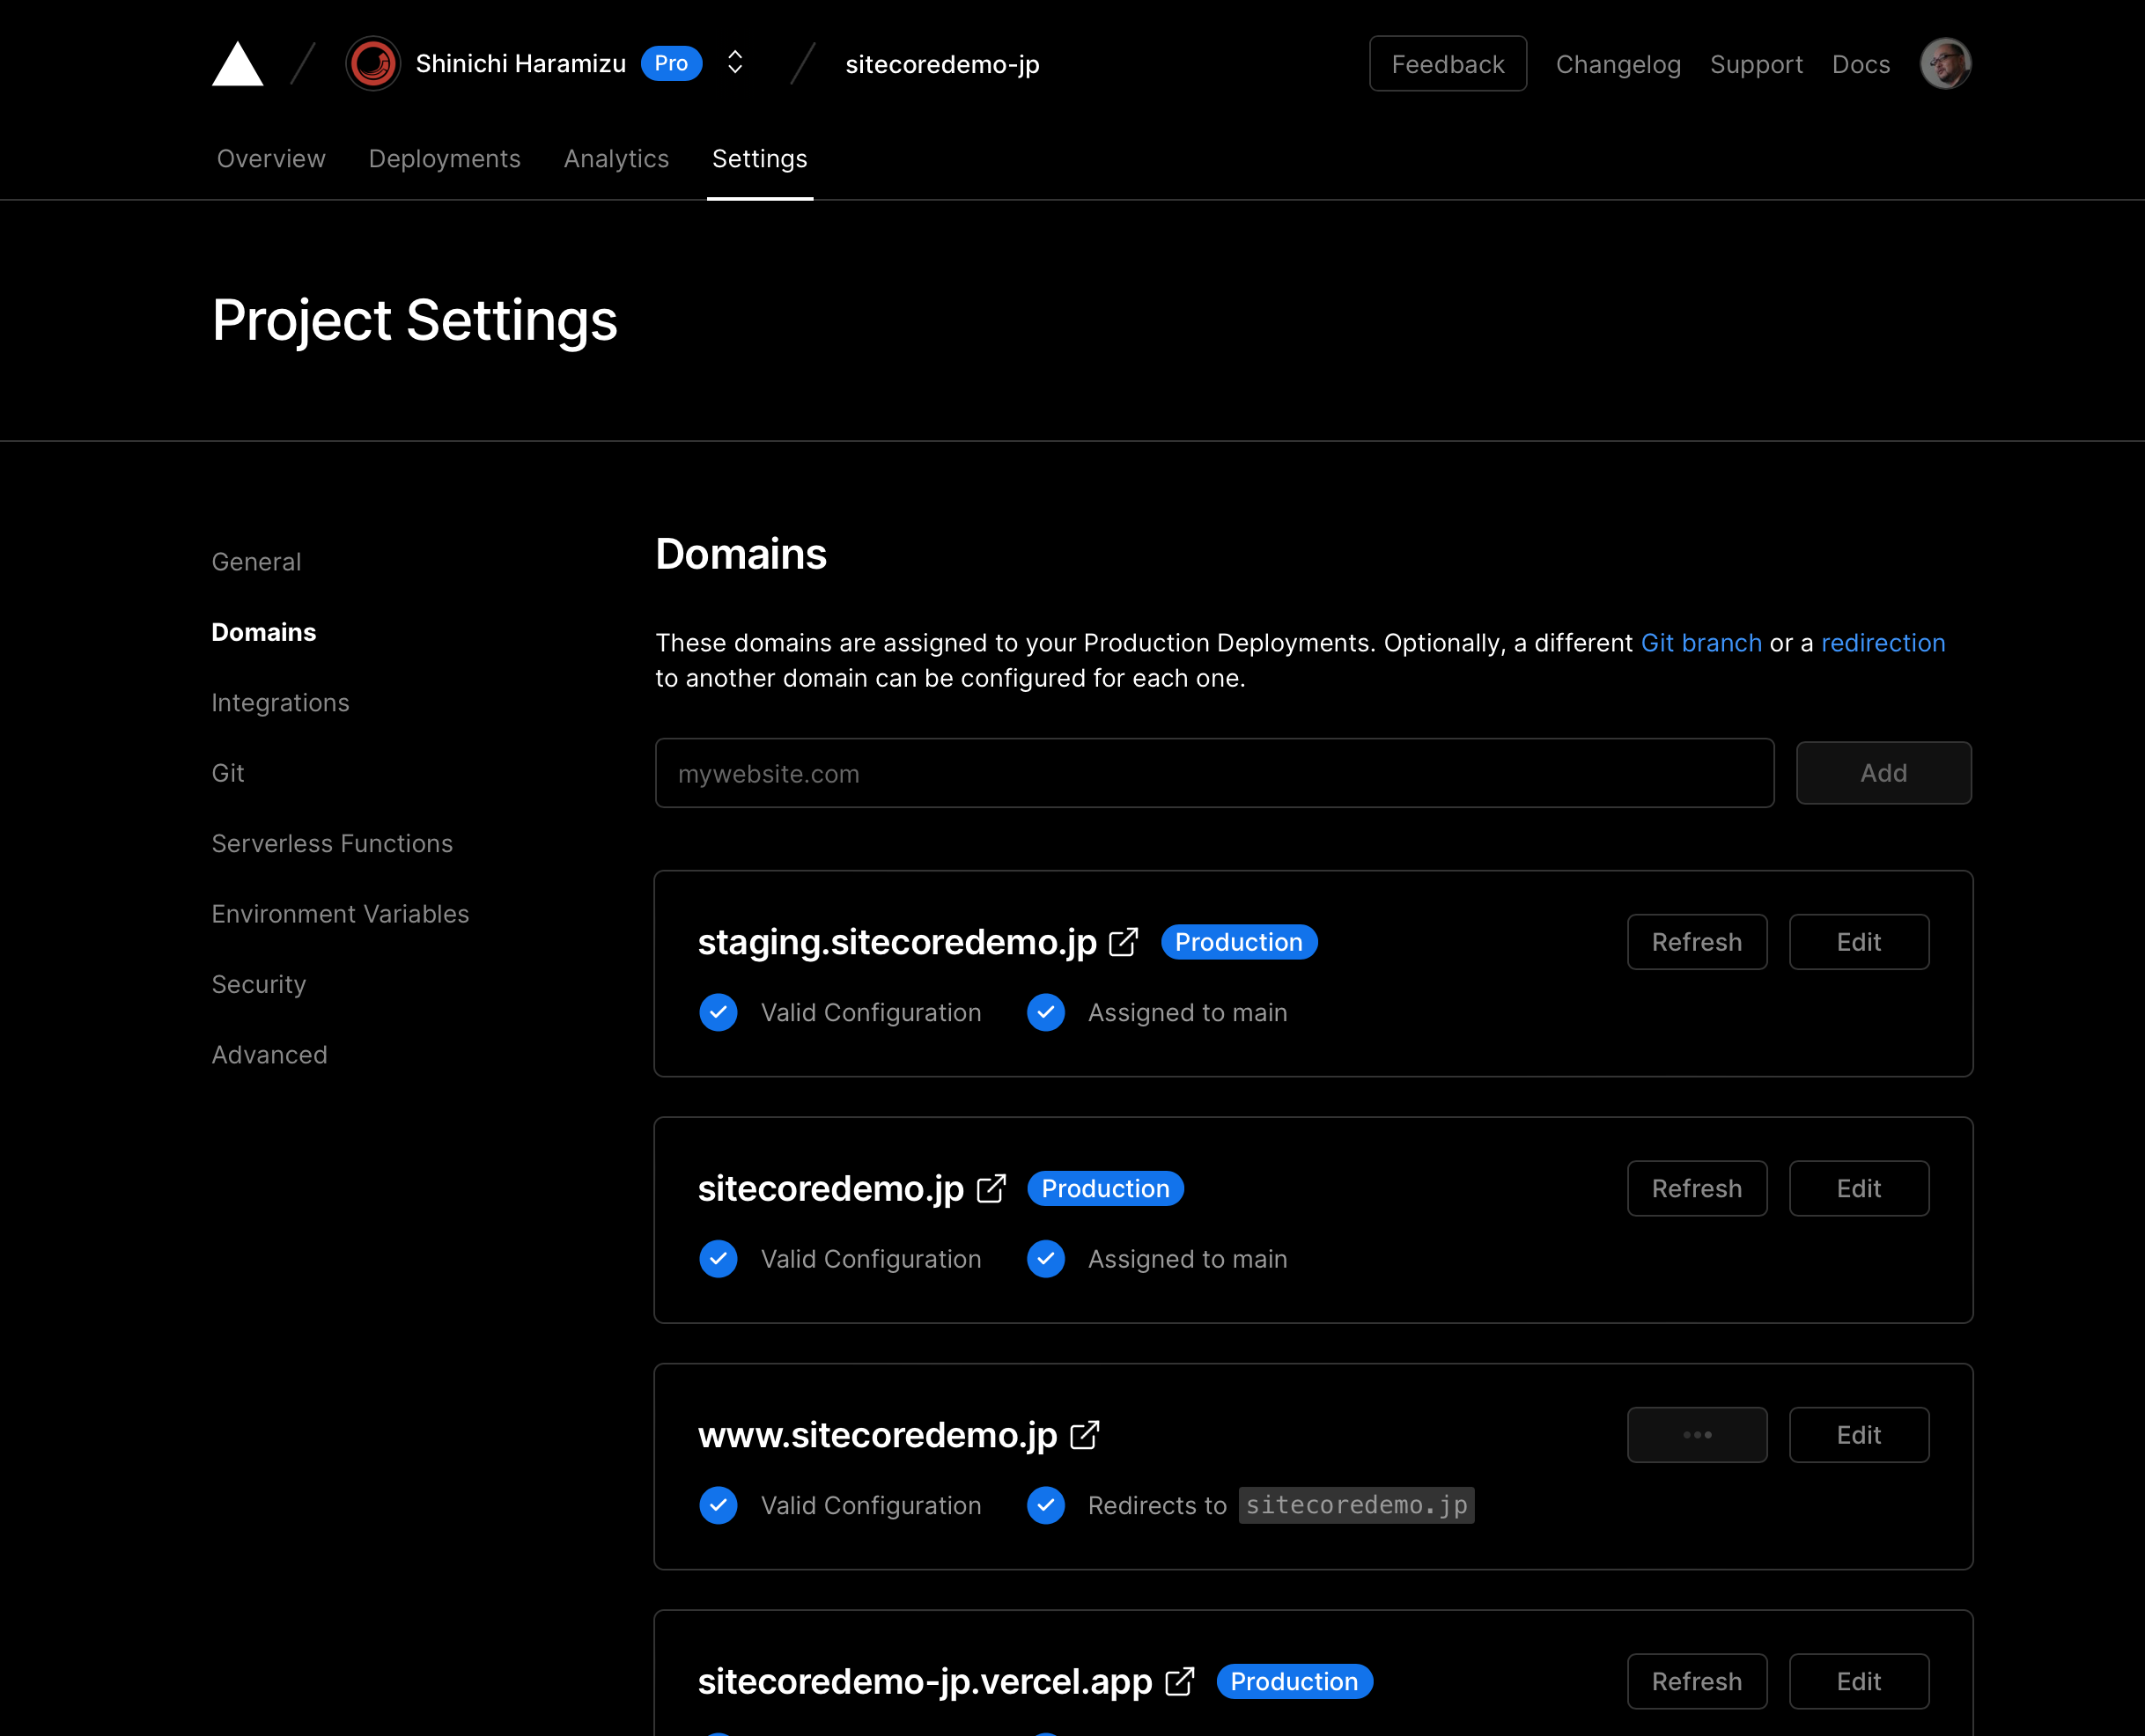Follow the redirection link
The height and width of the screenshot is (1736, 2145).
tap(1883, 643)
